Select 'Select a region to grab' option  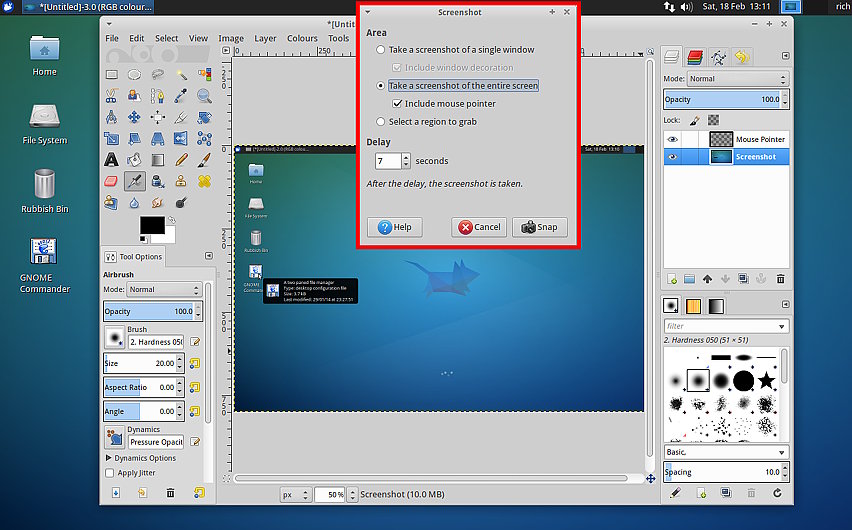(380, 122)
